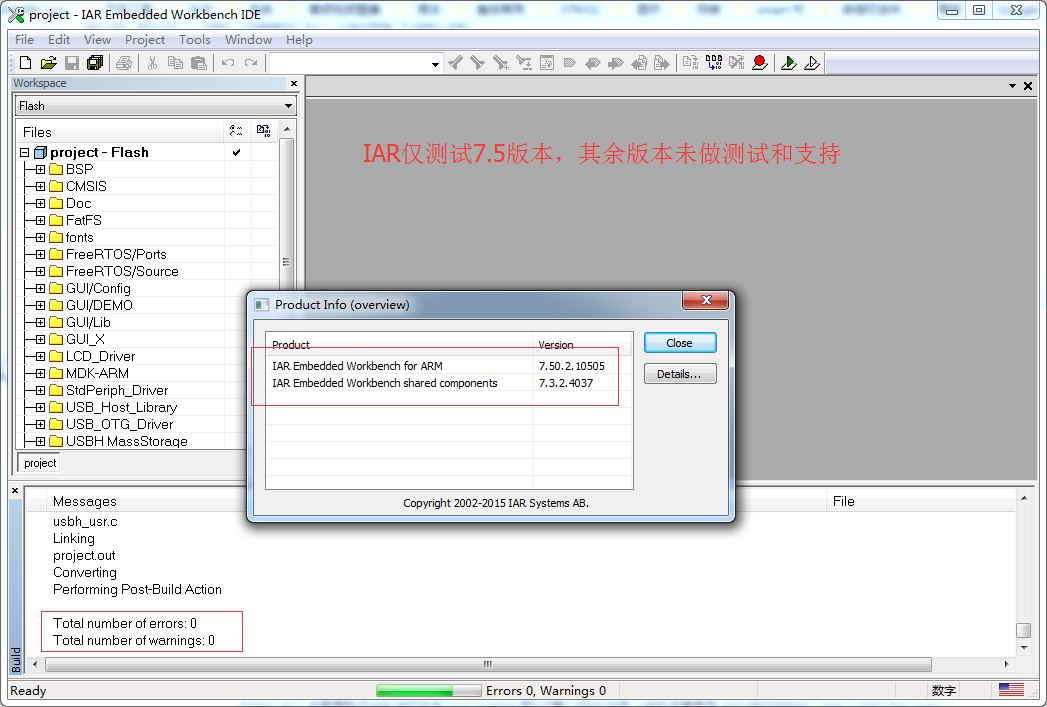Close the Build messages panel

click(15, 490)
